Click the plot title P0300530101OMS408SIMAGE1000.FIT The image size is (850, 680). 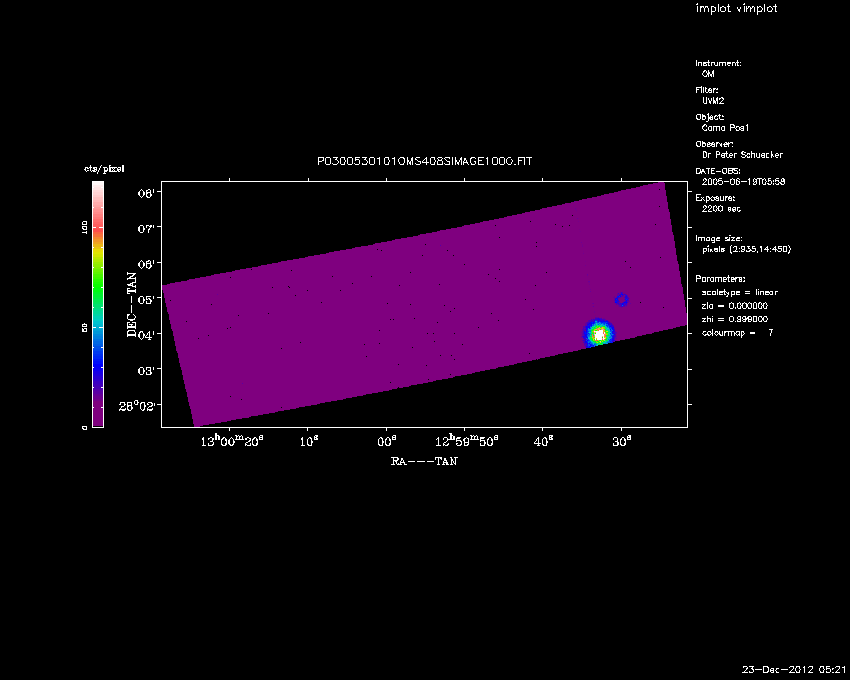(x=424, y=162)
